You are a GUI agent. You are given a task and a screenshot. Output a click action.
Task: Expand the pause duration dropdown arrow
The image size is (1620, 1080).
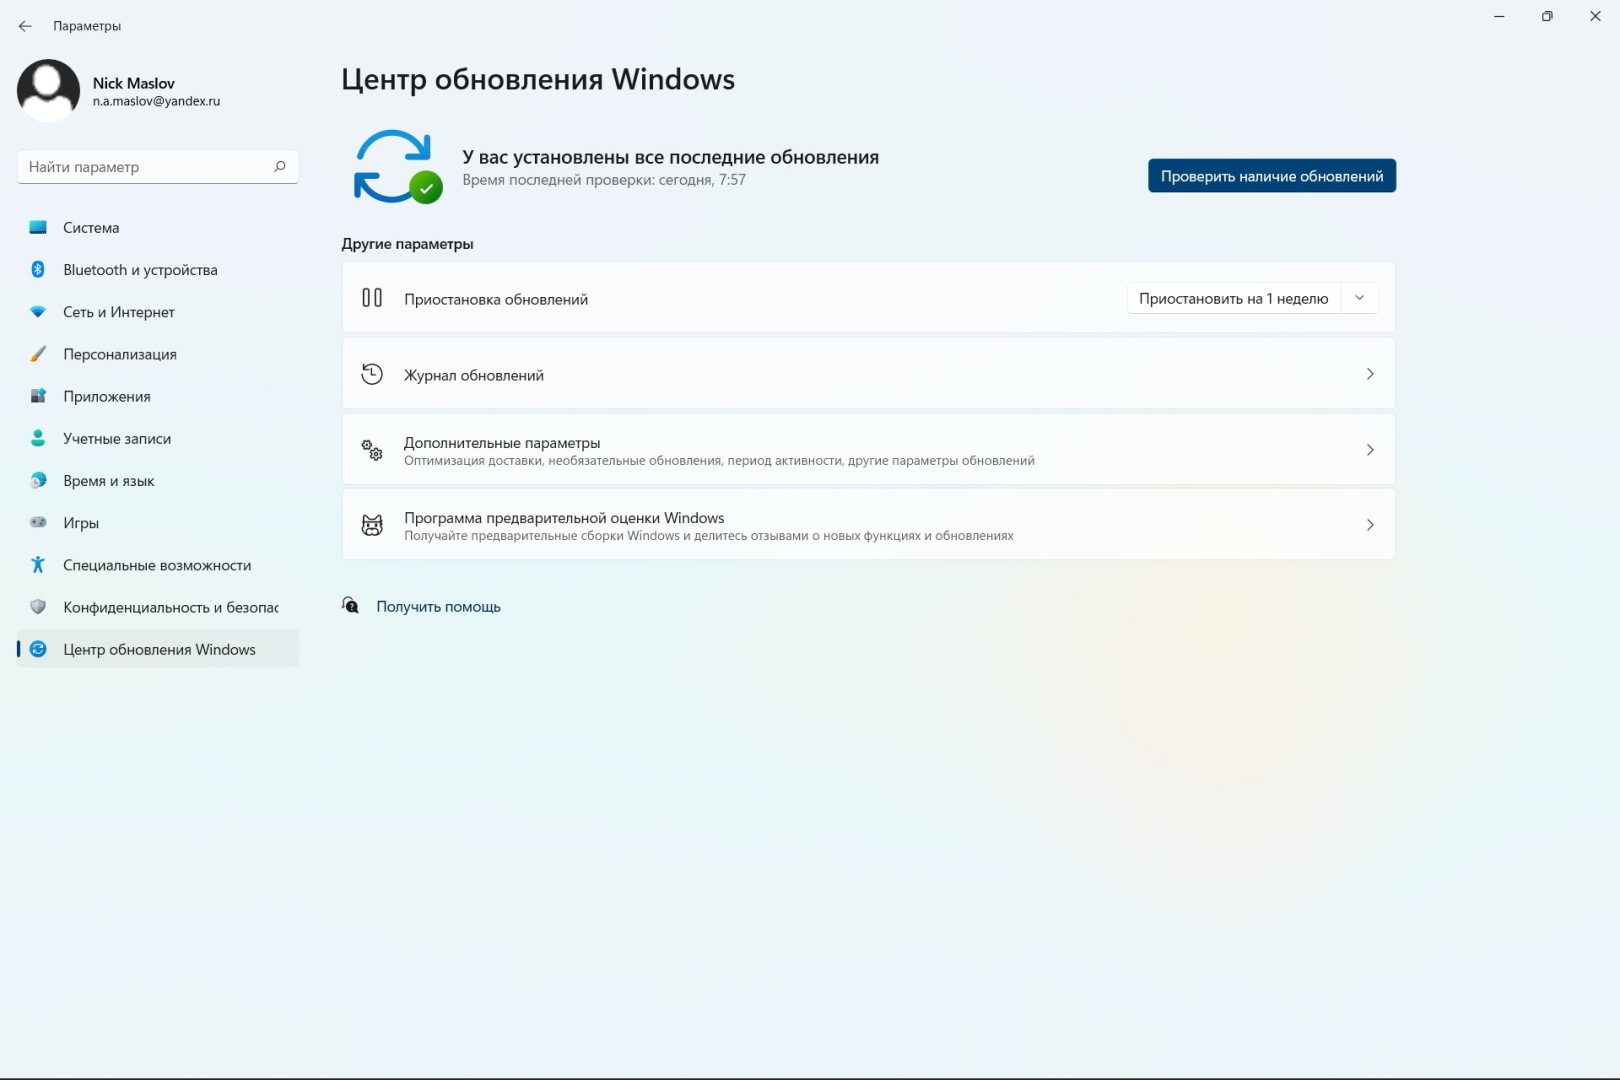click(x=1359, y=298)
